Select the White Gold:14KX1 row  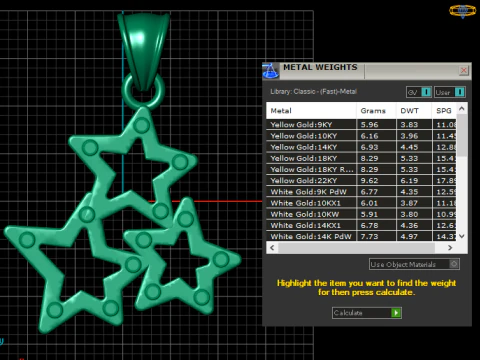click(361, 225)
